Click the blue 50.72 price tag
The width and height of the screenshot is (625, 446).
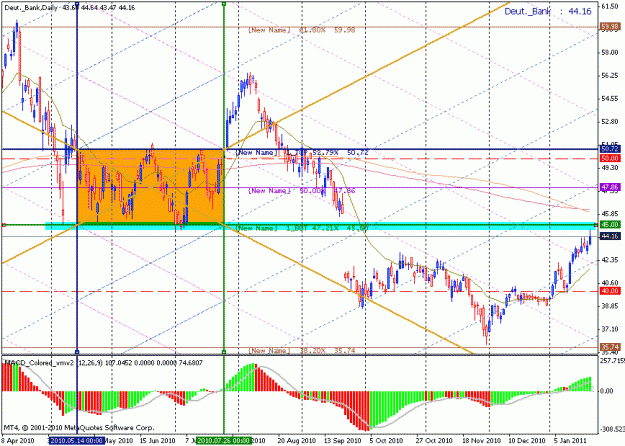[x=610, y=149]
